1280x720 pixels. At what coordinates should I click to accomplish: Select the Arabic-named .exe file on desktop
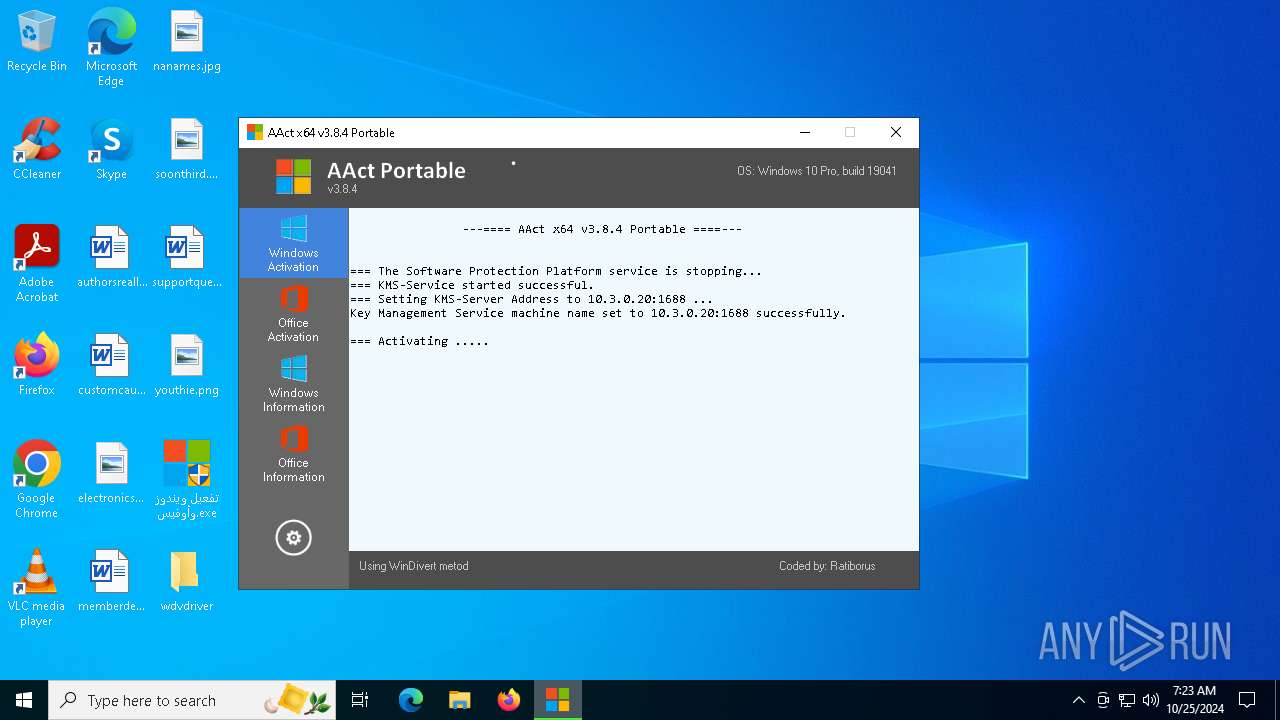(x=187, y=480)
